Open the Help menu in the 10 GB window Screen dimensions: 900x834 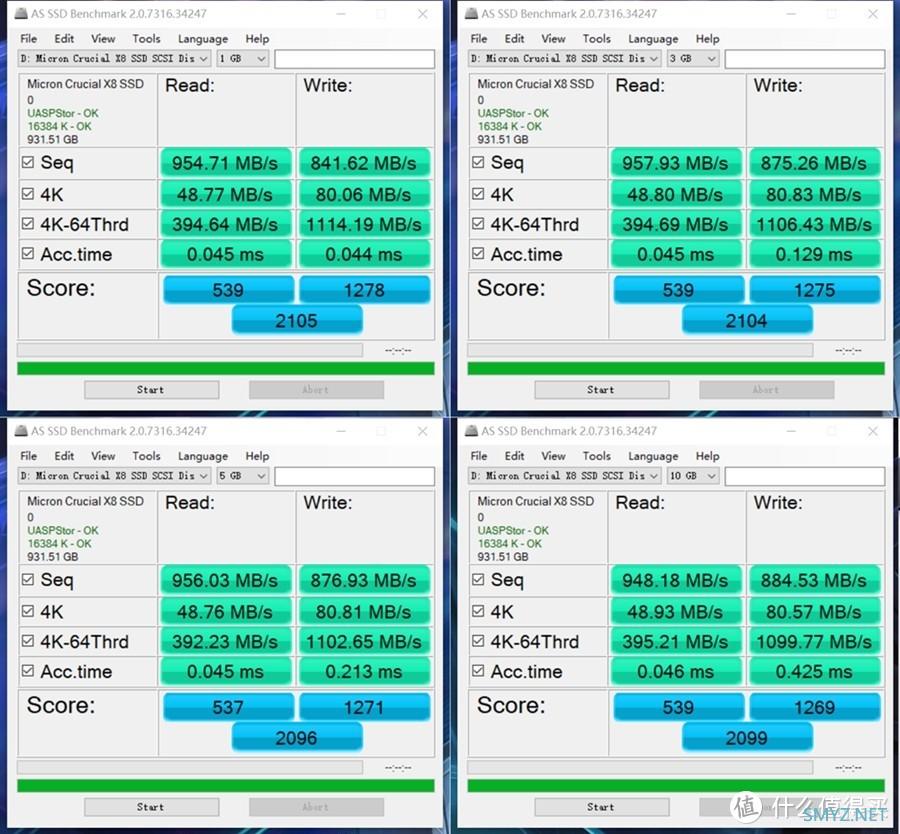pos(707,456)
